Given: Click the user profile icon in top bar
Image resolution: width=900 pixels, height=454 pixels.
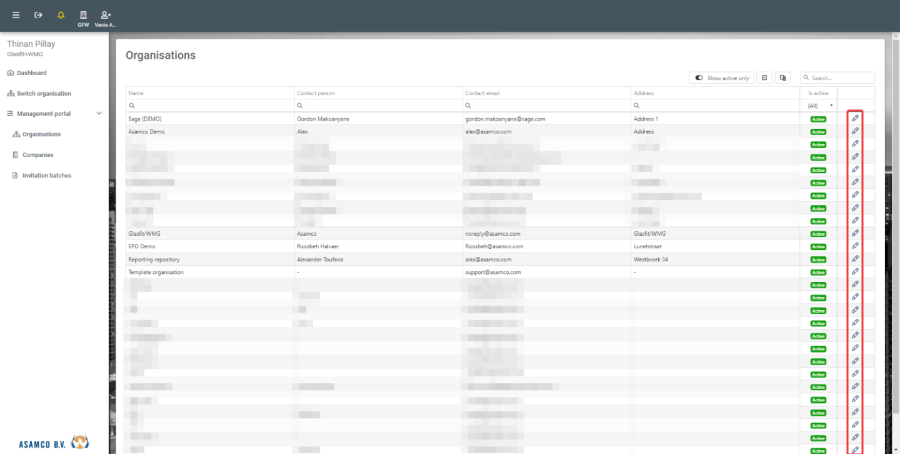Looking at the screenshot, I should coord(106,17).
